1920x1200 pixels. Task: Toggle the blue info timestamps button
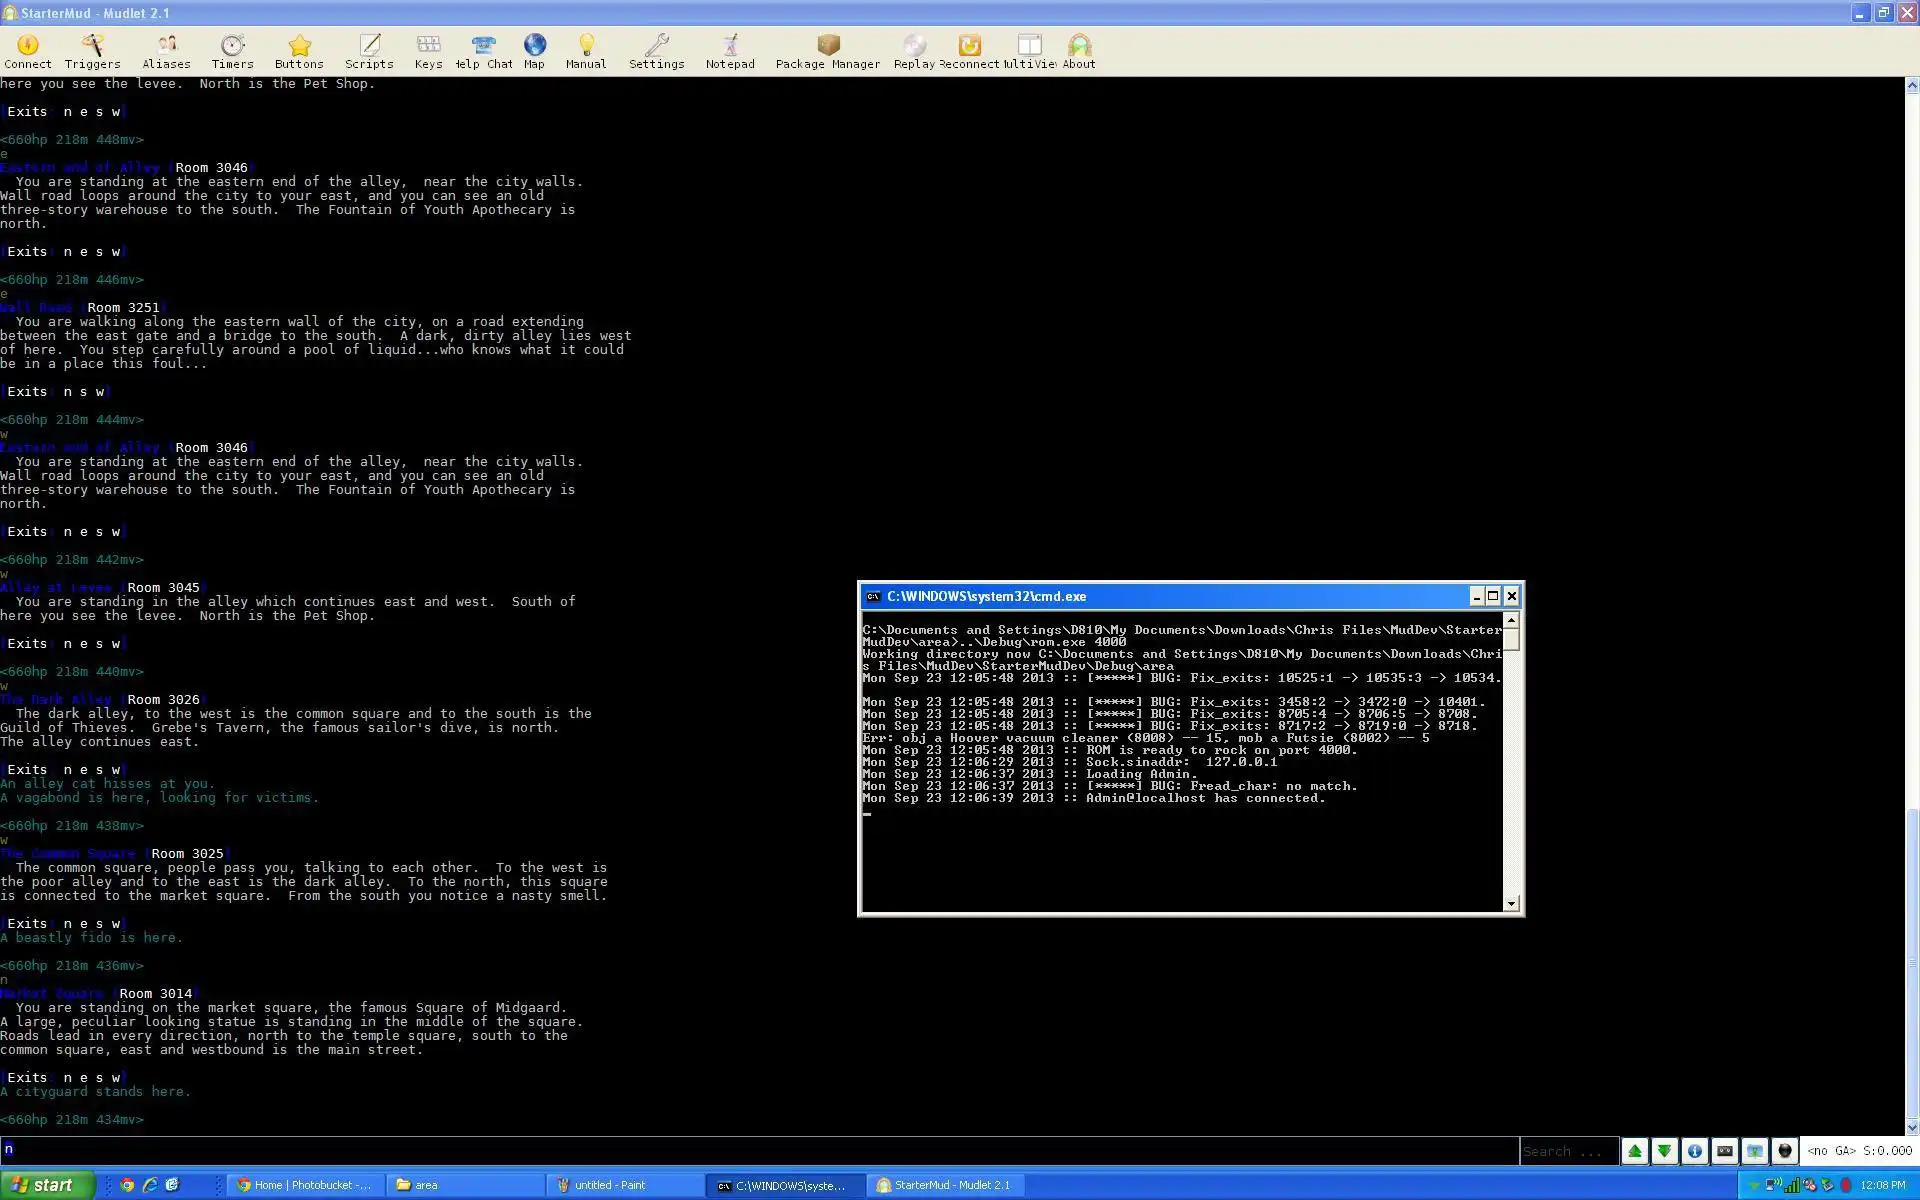click(x=1695, y=1151)
